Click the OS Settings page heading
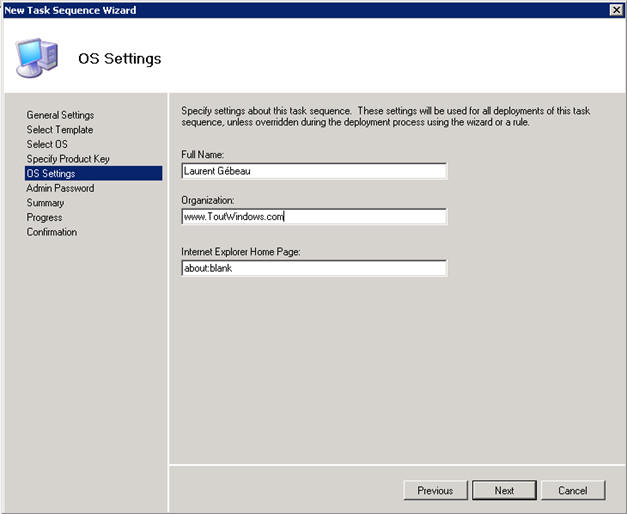Screen dimensions: 627x514 click(x=119, y=58)
